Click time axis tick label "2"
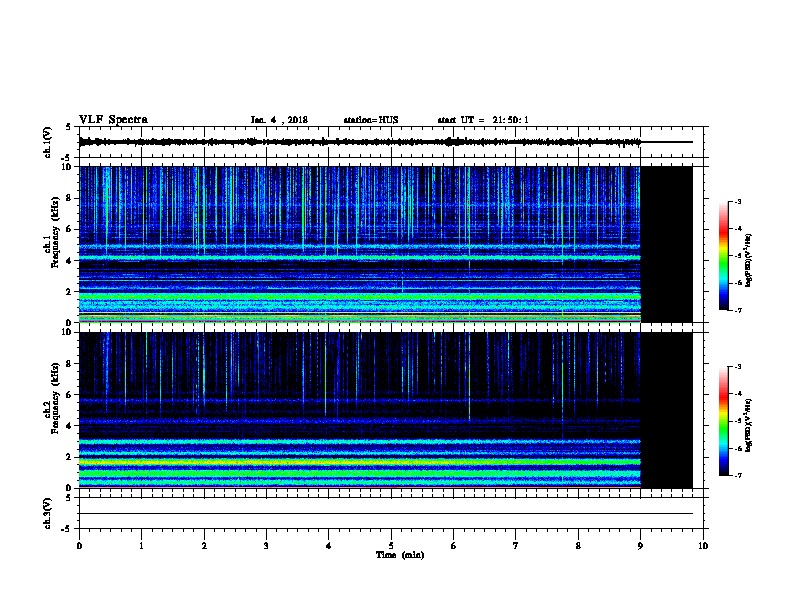The image size is (792, 612). click(x=204, y=545)
